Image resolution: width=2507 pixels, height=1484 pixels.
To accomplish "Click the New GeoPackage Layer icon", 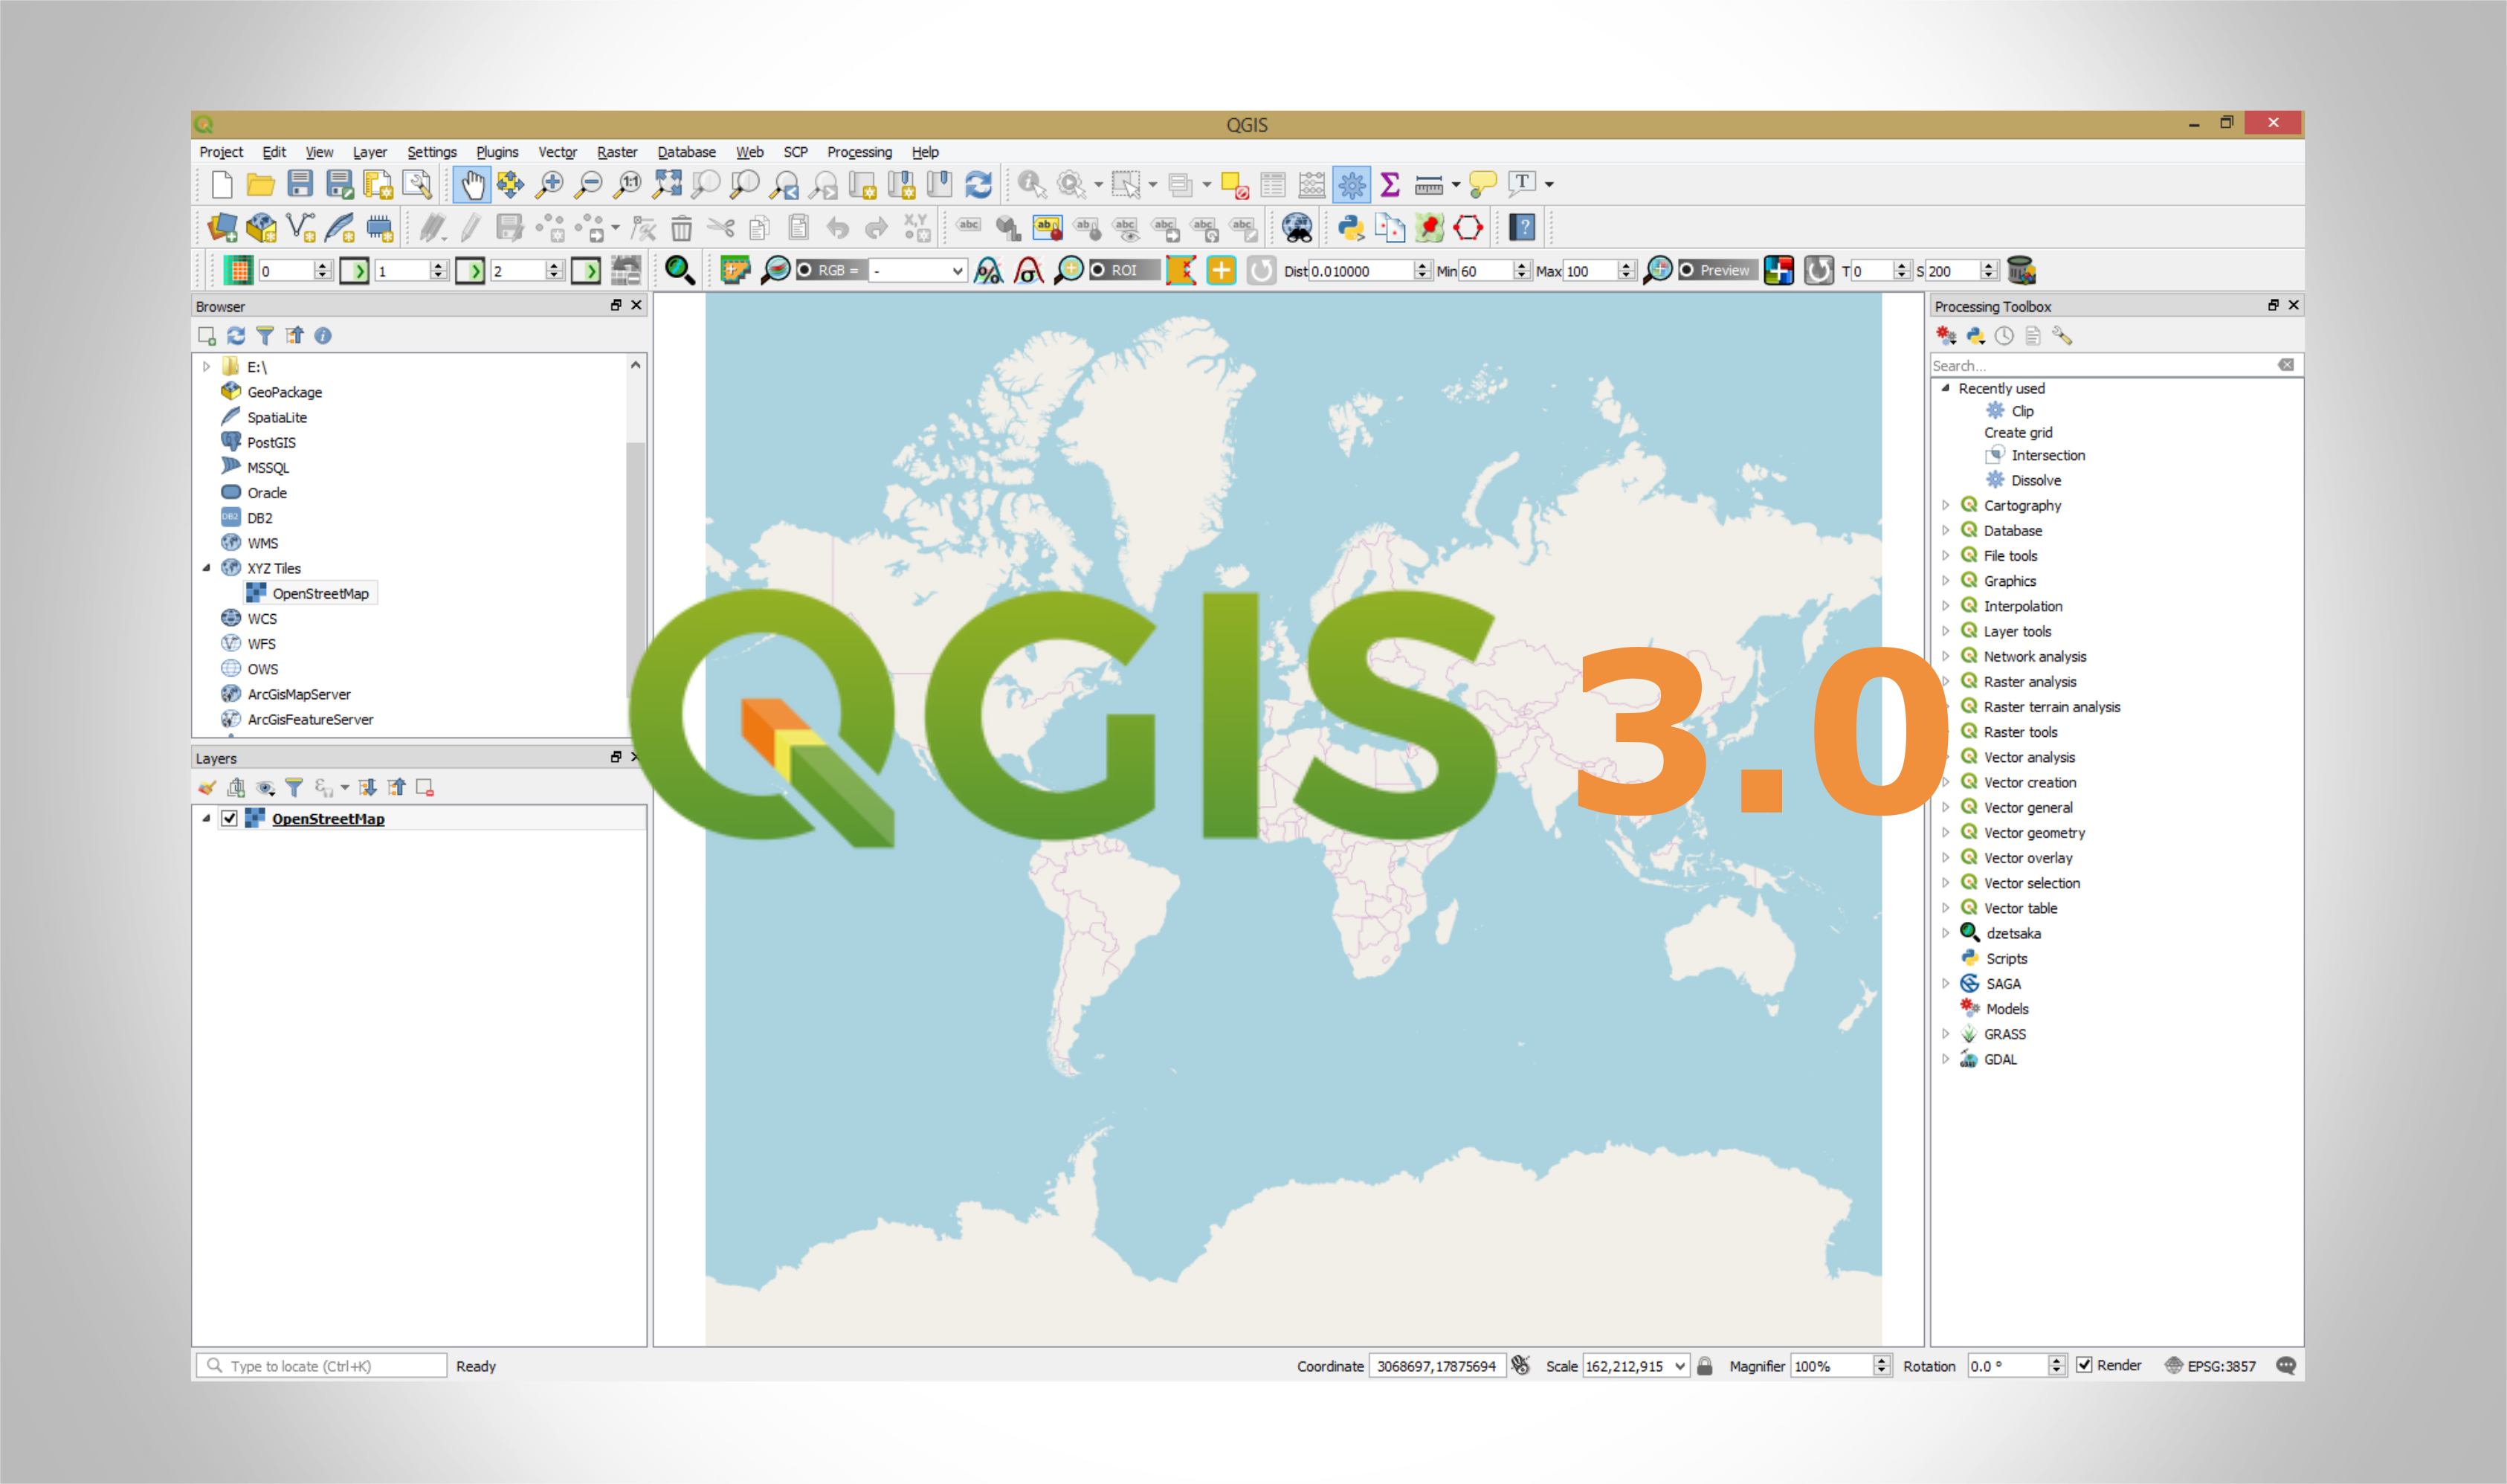I will coord(261,228).
